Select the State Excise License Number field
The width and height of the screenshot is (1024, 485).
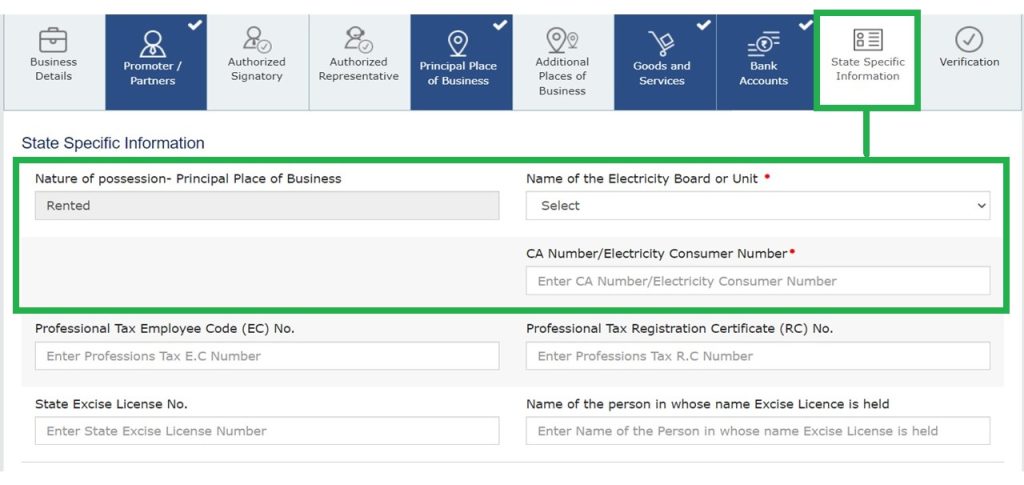pos(267,431)
